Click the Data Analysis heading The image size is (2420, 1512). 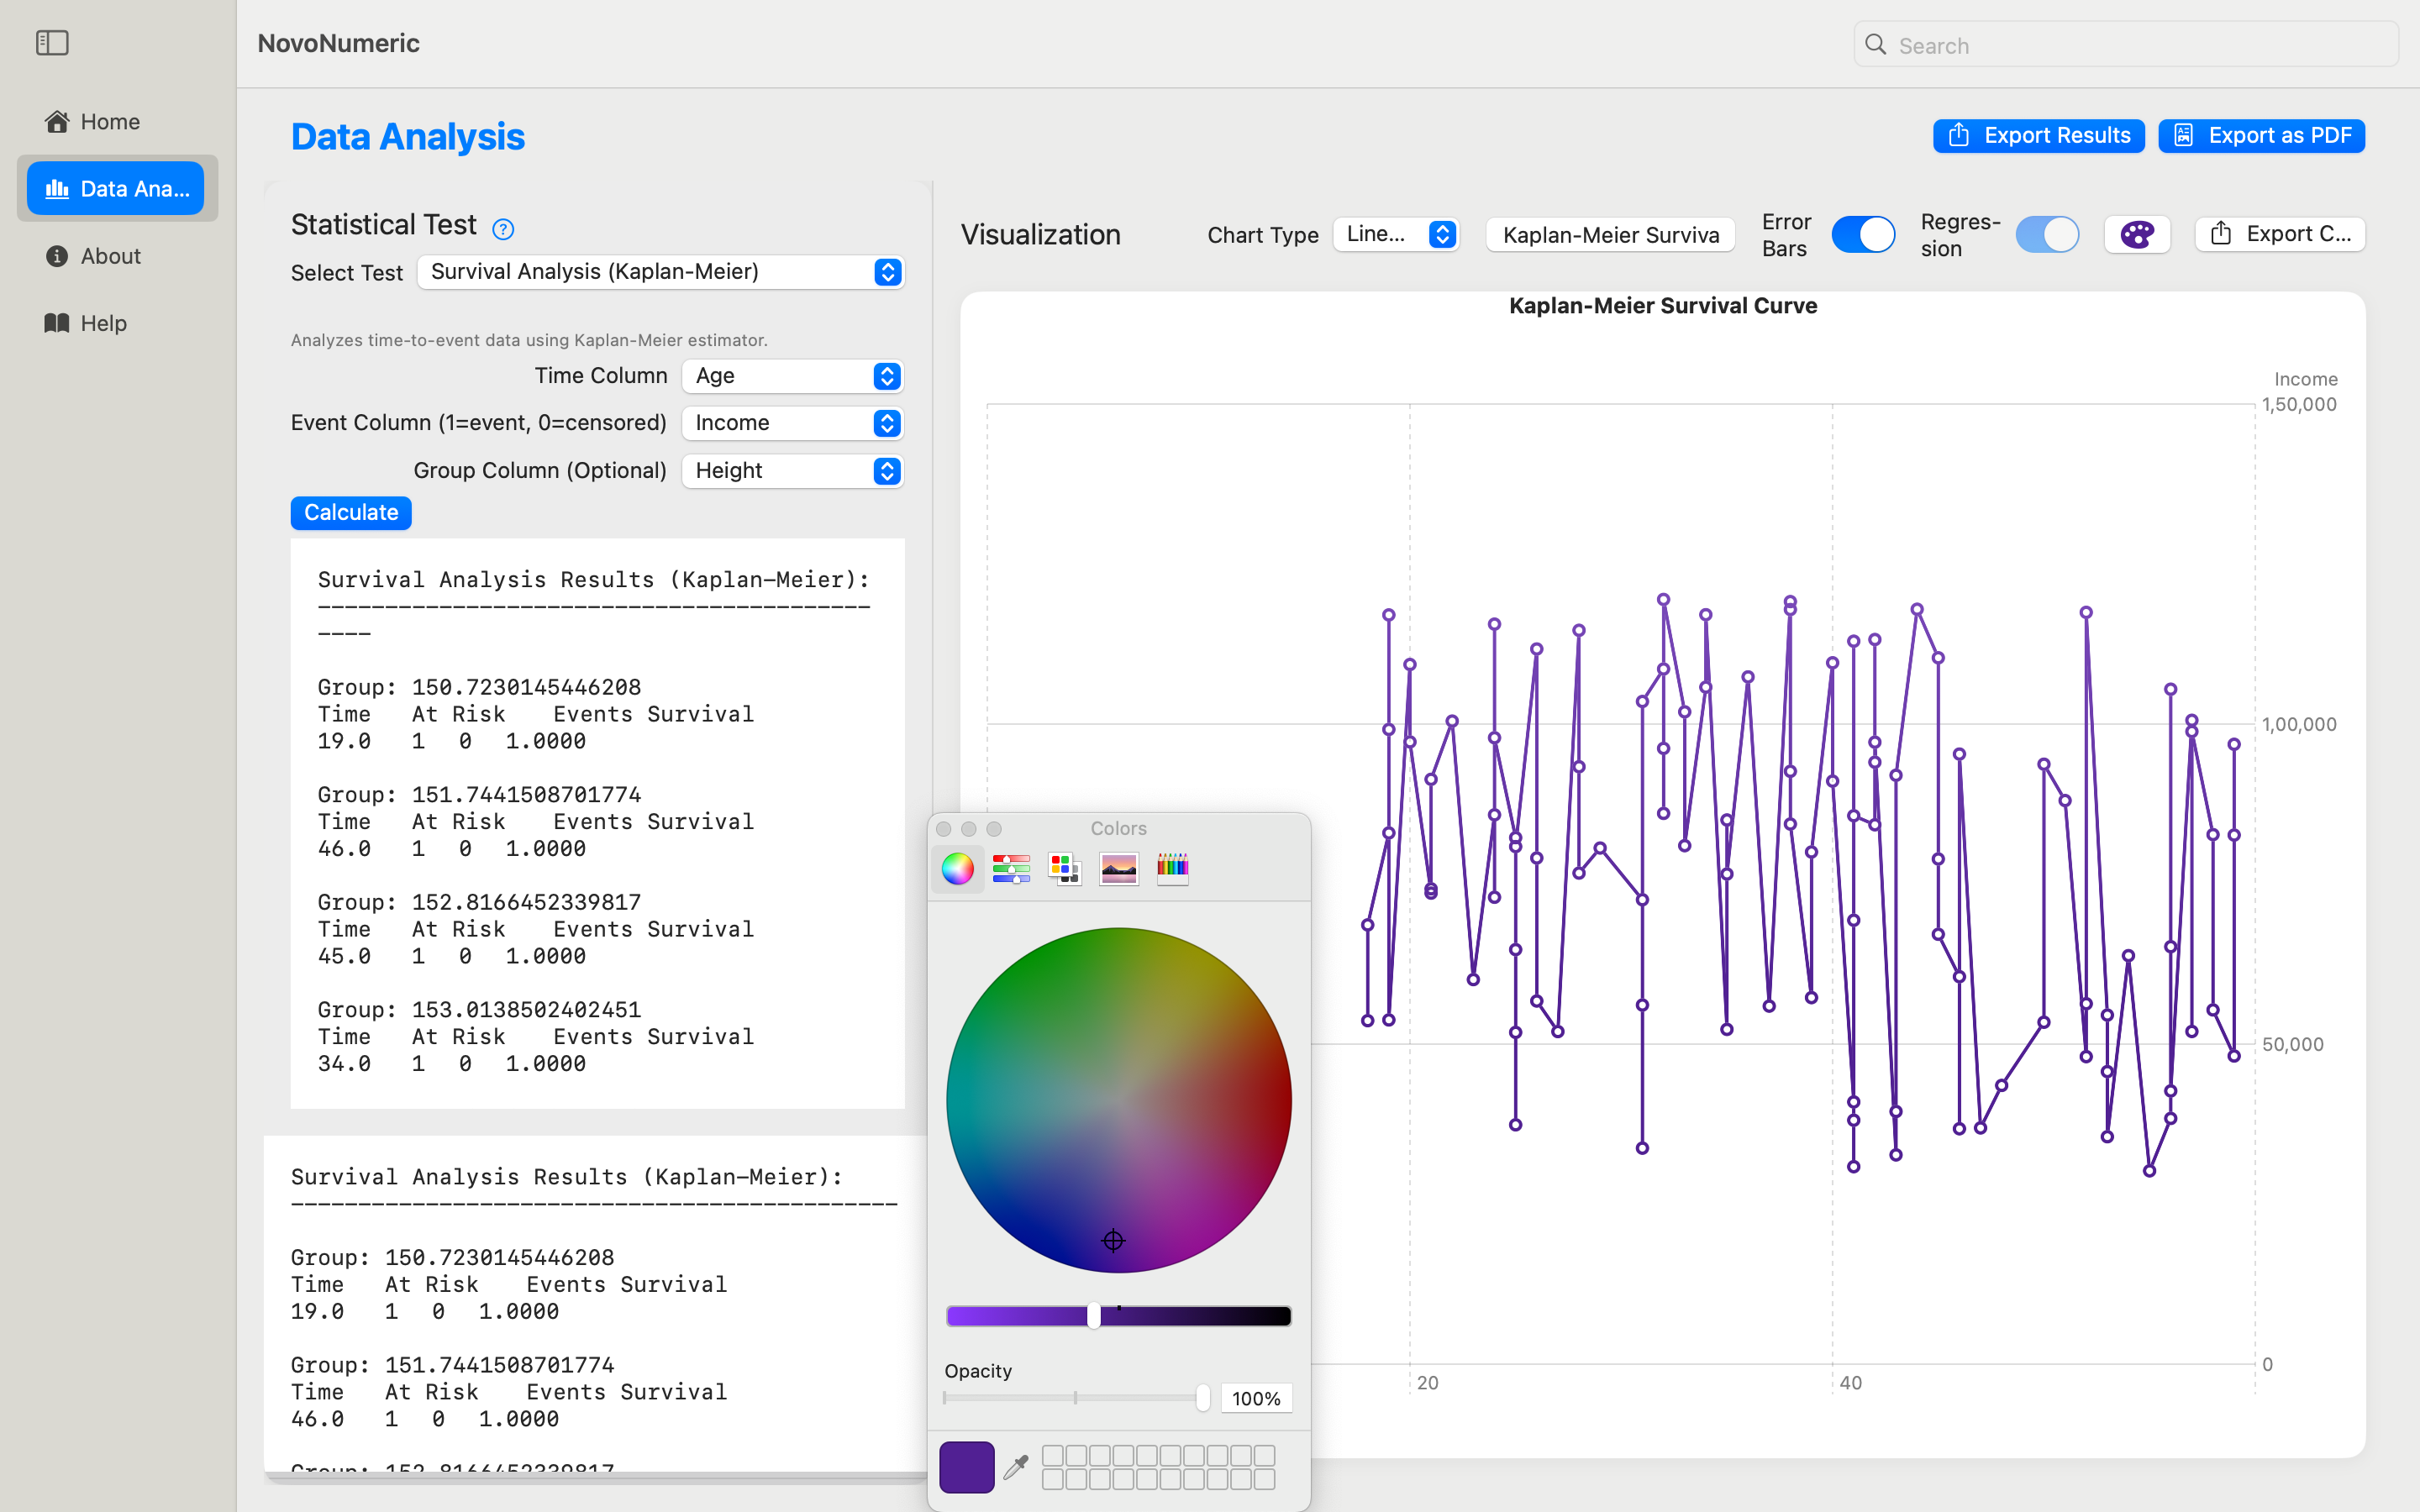click(408, 137)
